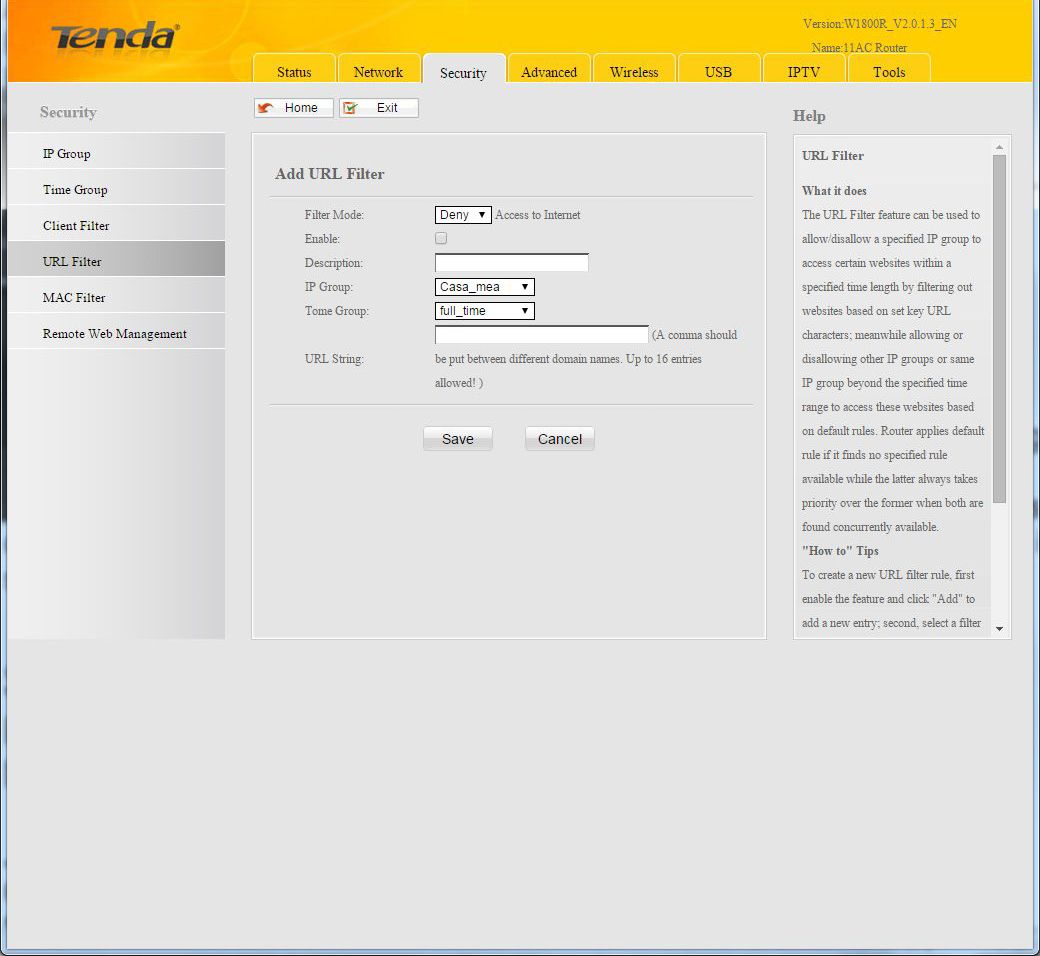Open the full_time time group dropdown
The height and width of the screenshot is (956, 1040).
[484, 311]
